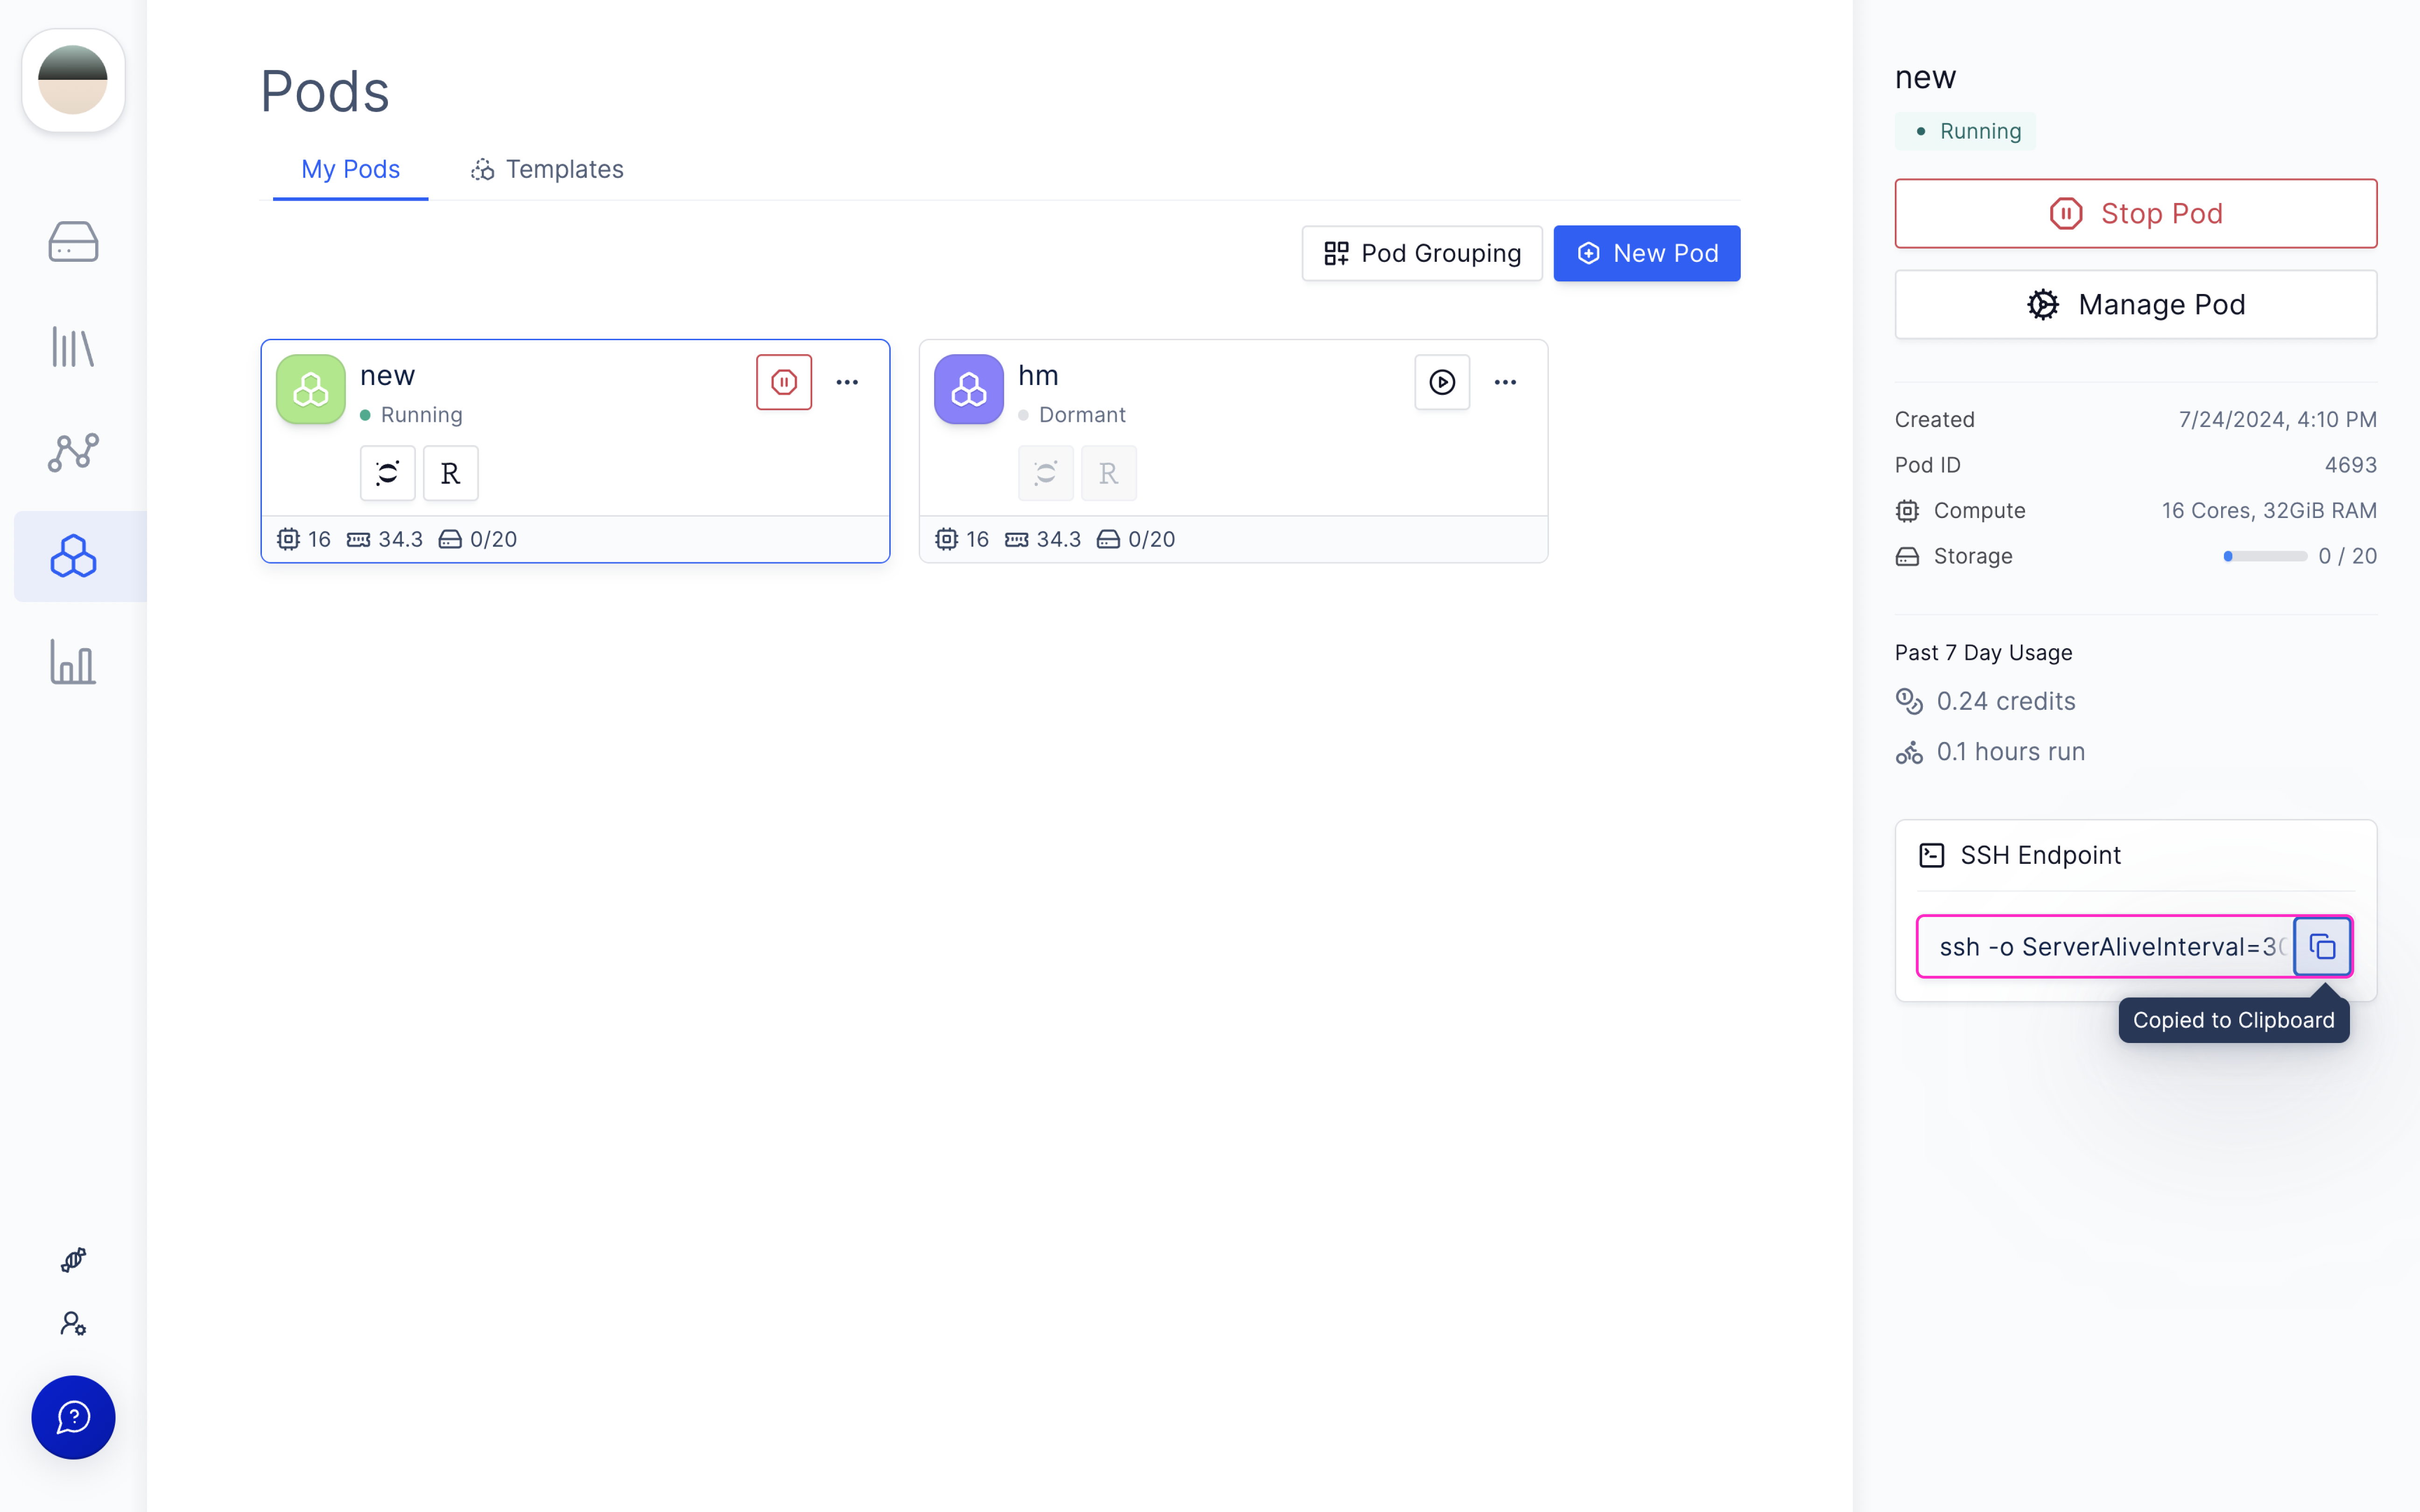Screen dimensions: 2420x1512
Task: Open the RStudio app on 'new' pod
Action: [451, 473]
